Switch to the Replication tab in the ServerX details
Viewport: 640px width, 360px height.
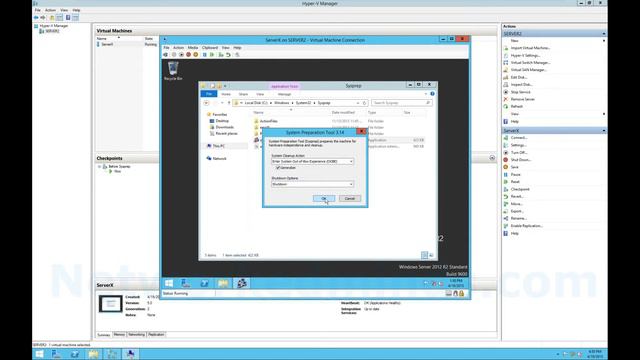pyautogui.click(x=156, y=335)
